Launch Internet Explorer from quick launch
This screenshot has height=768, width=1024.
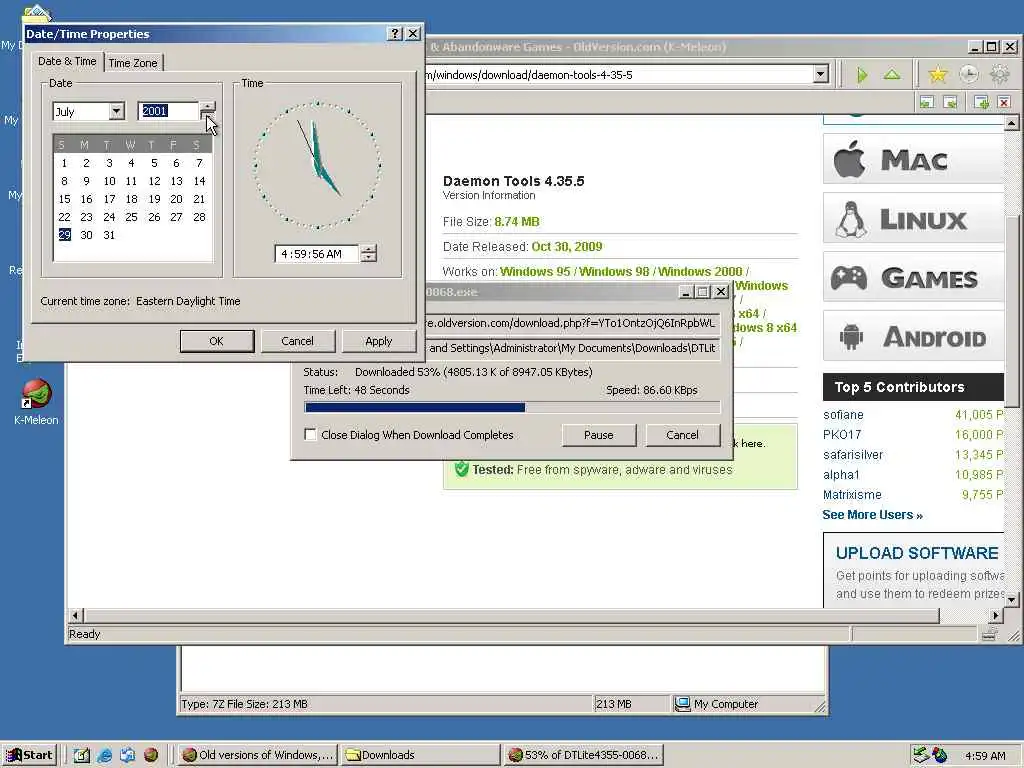click(104, 755)
